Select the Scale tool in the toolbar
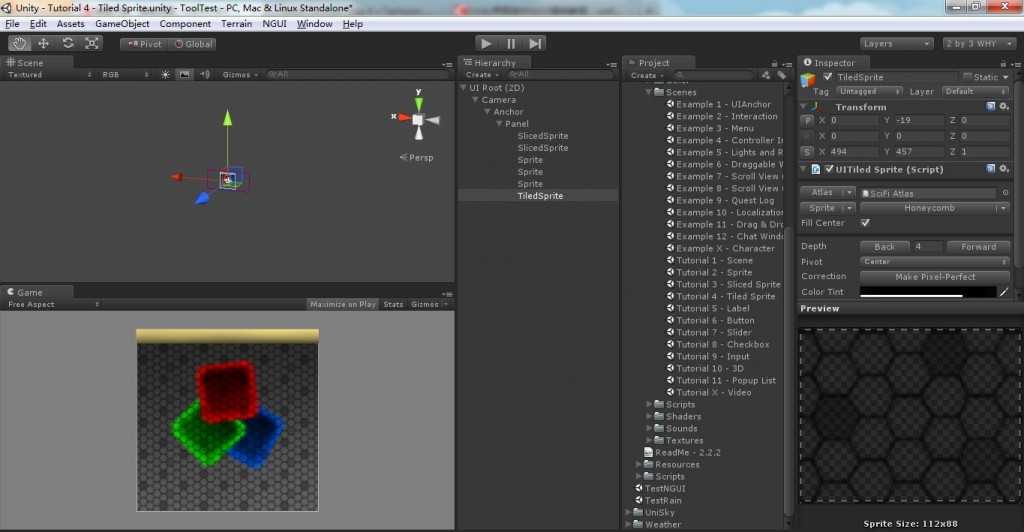This screenshot has height=532, width=1024. (x=91, y=44)
